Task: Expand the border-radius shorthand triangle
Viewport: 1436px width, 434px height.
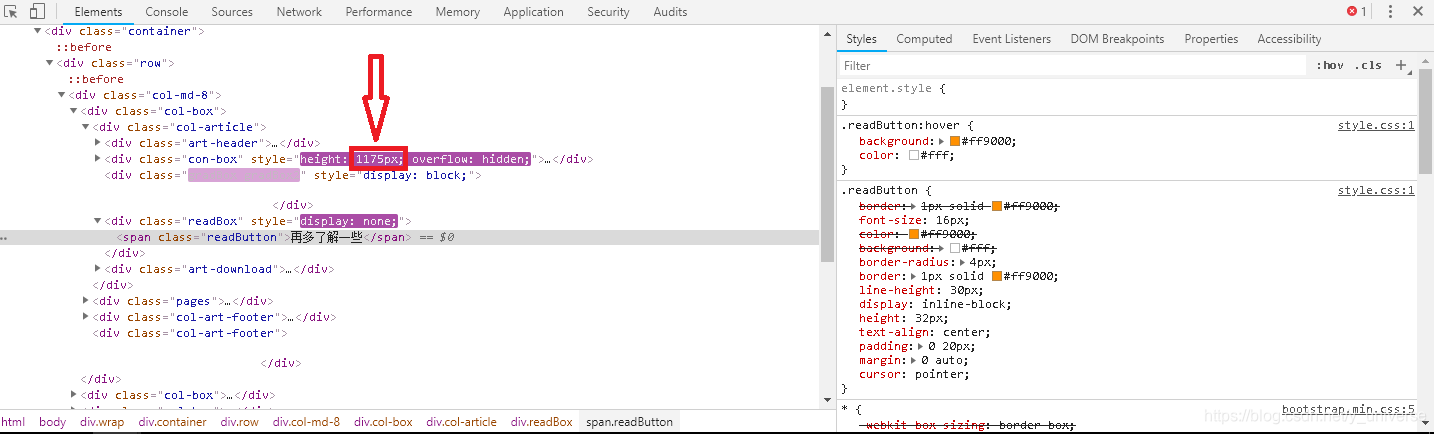Action: [963, 262]
